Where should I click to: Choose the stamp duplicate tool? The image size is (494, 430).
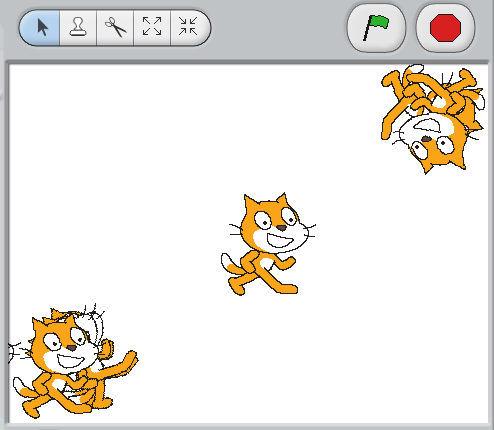click(78, 28)
